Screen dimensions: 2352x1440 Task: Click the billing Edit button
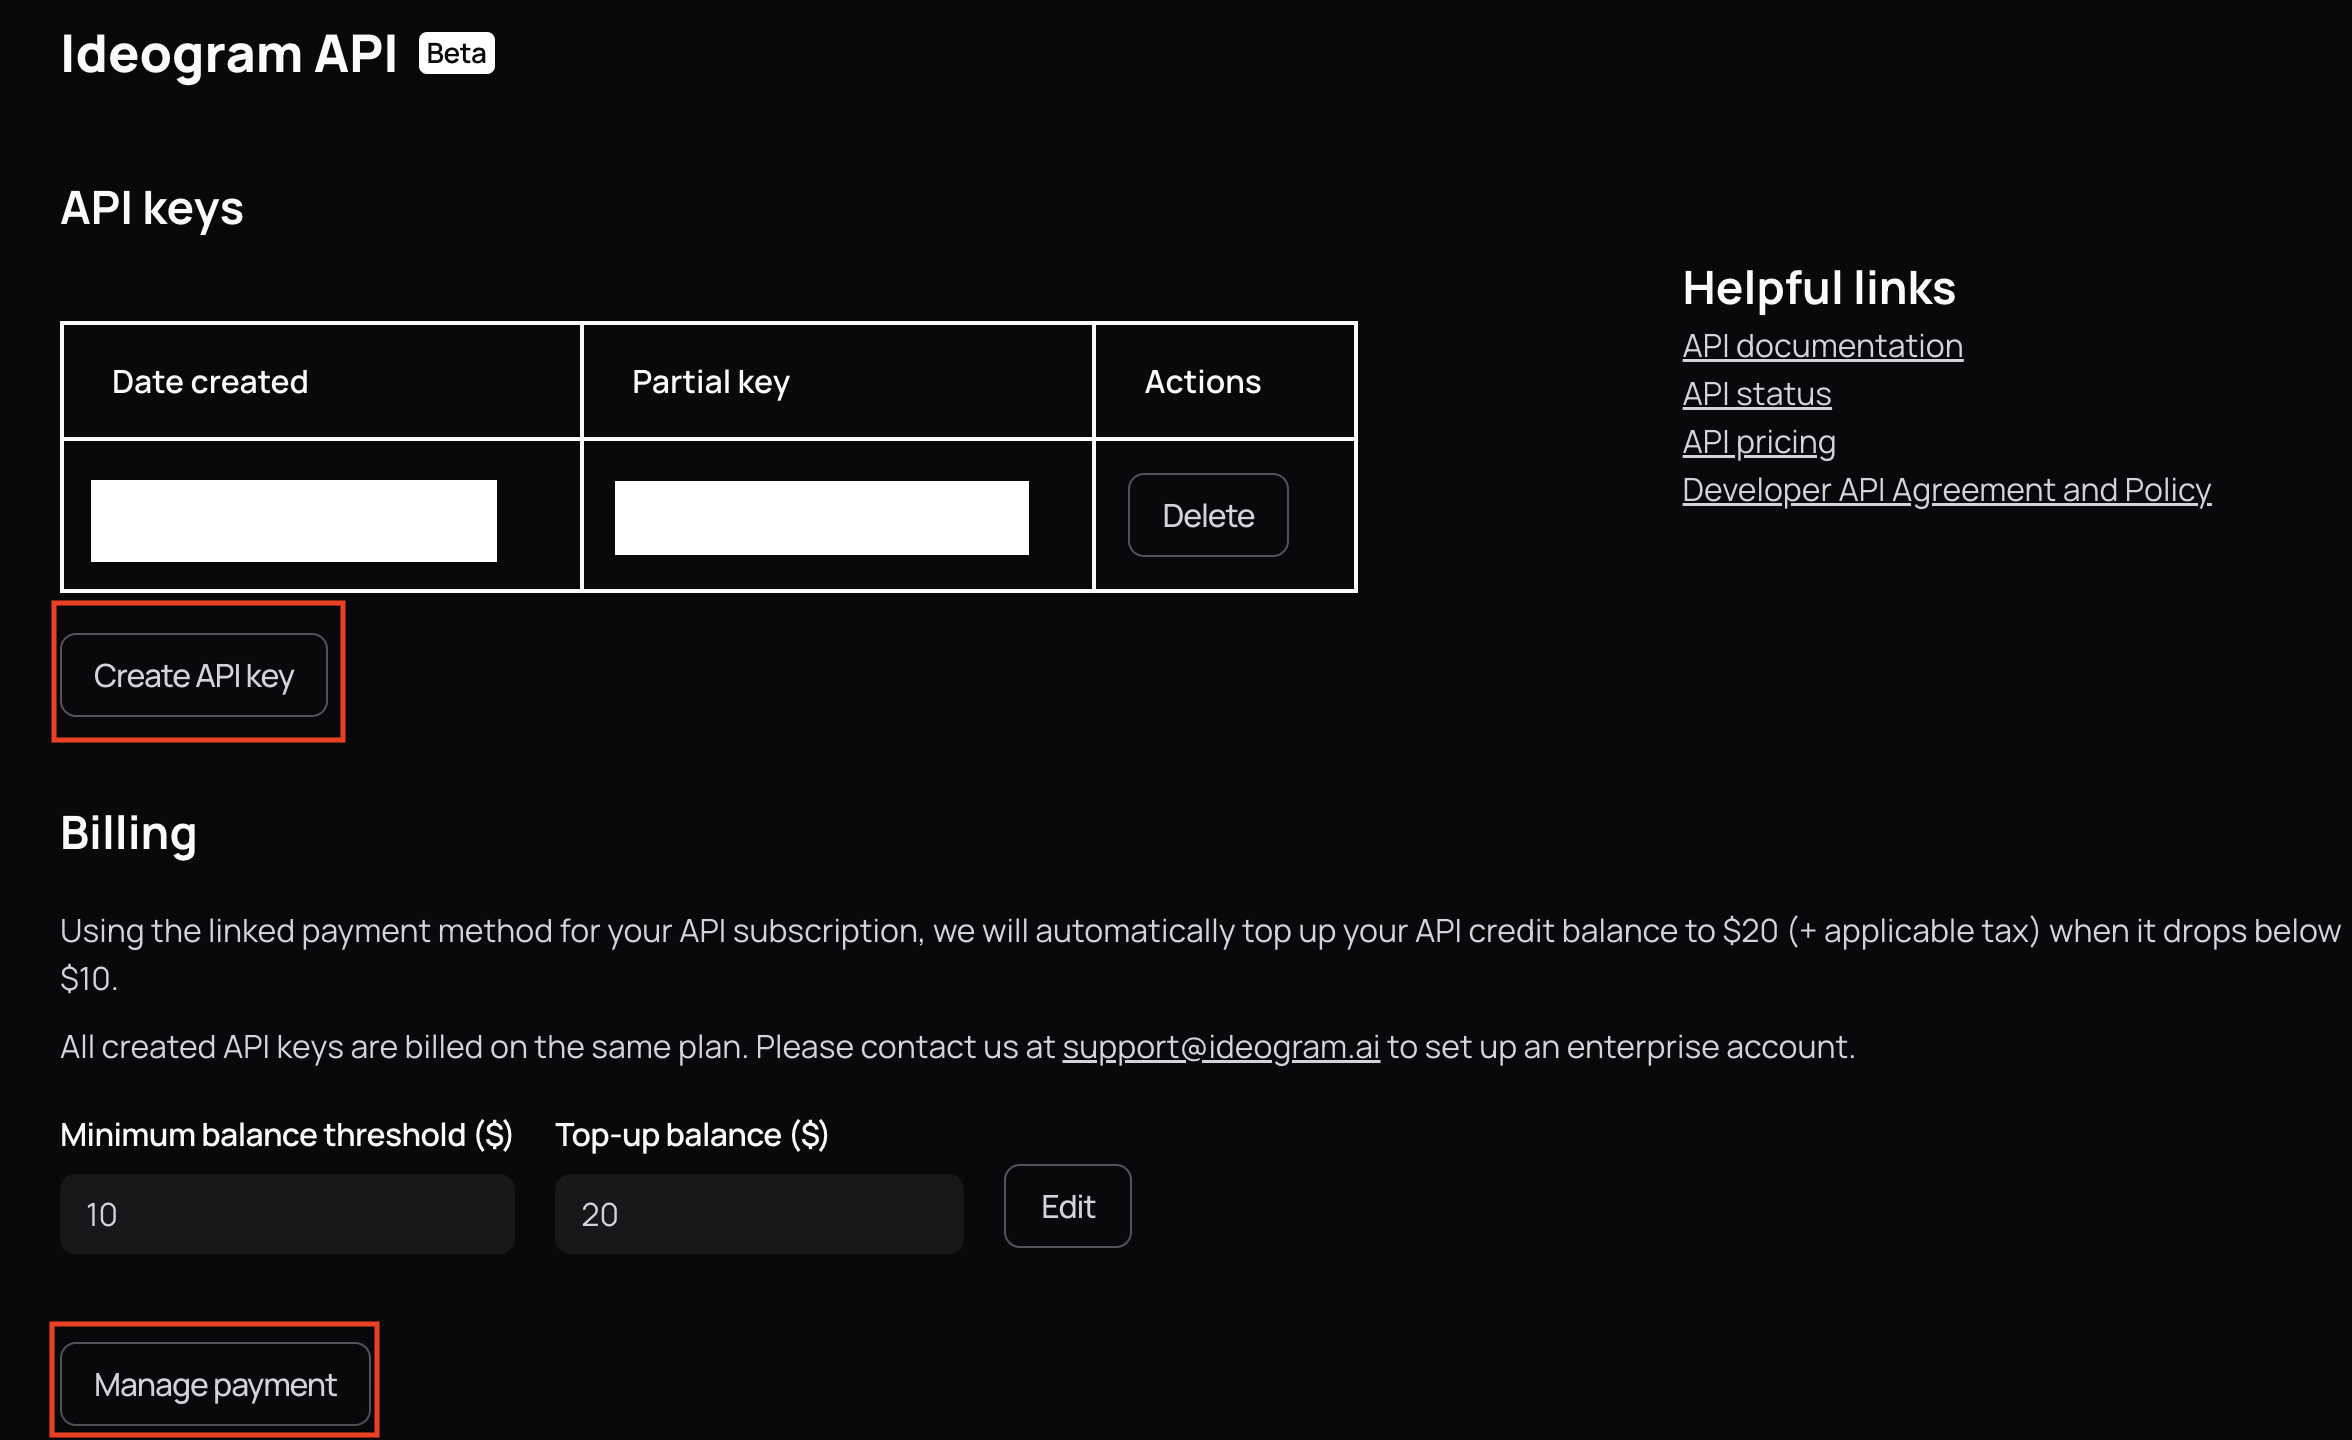click(x=1067, y=1207)
